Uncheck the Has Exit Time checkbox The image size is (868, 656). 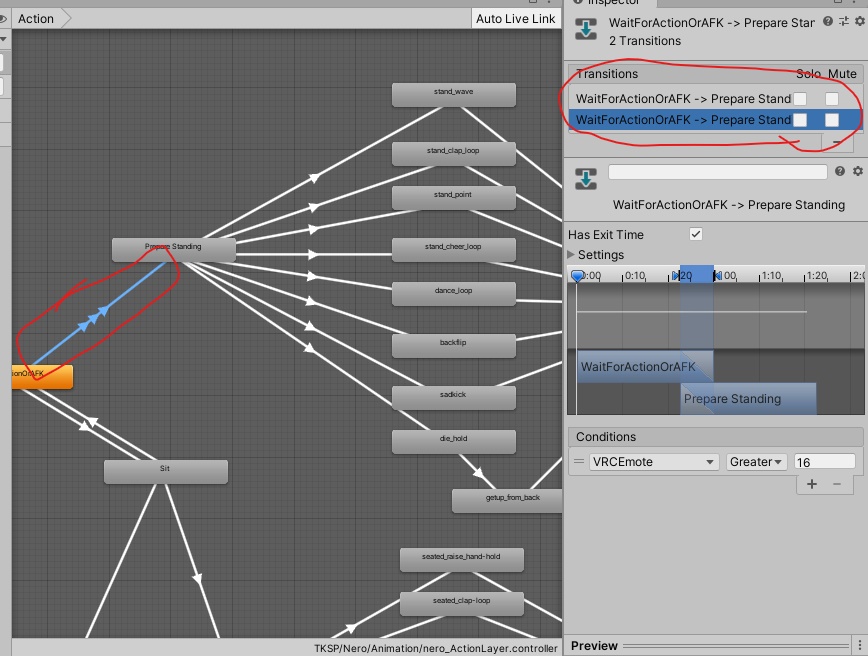pyautogui.click(x=696, y=234)
